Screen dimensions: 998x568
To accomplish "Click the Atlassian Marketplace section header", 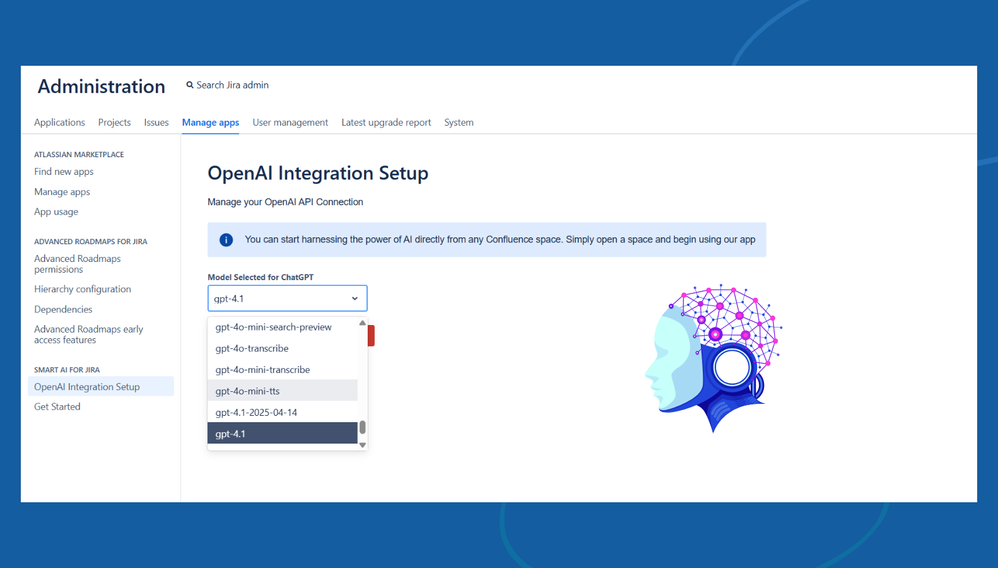I will point(79,154).
